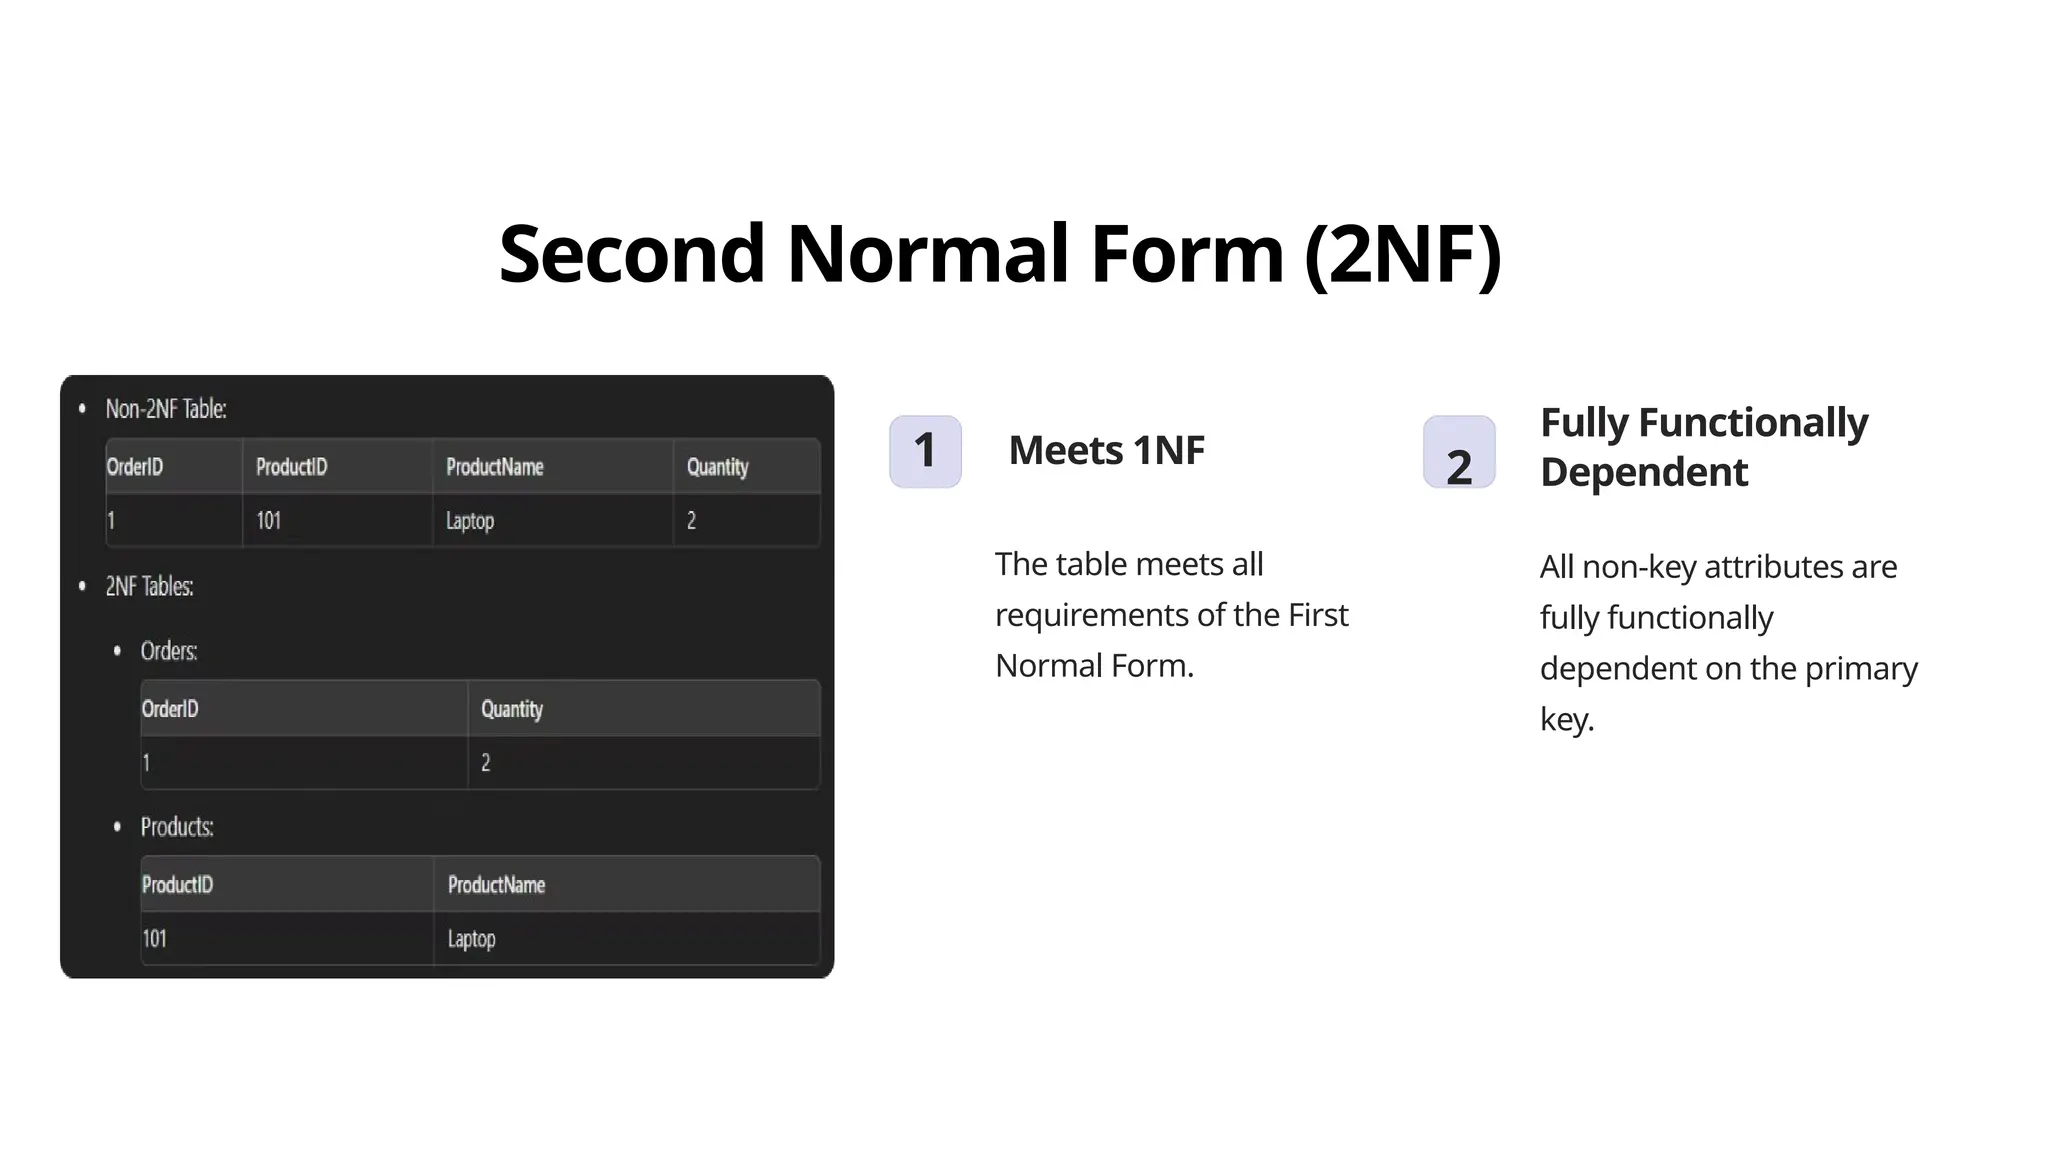The image size is (2048, 1152).
Task: Click the numbered badge showing 2
Action: [1459, 453]
